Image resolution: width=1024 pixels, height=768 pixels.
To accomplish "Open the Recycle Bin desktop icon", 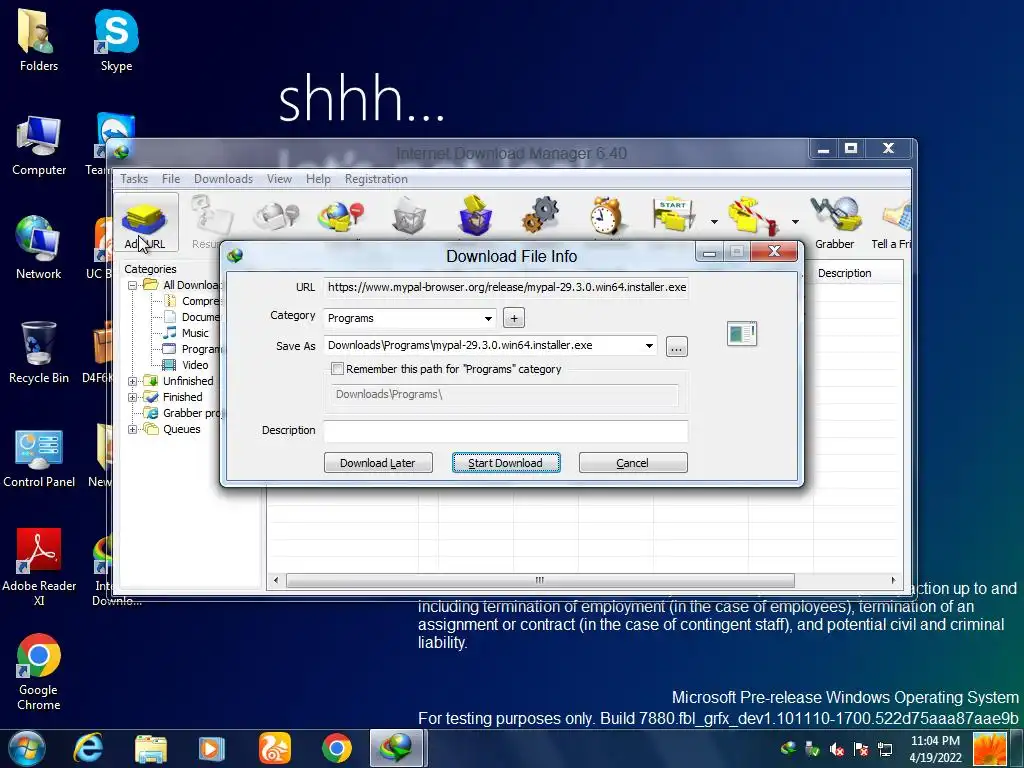I will (x=39, y=353).
